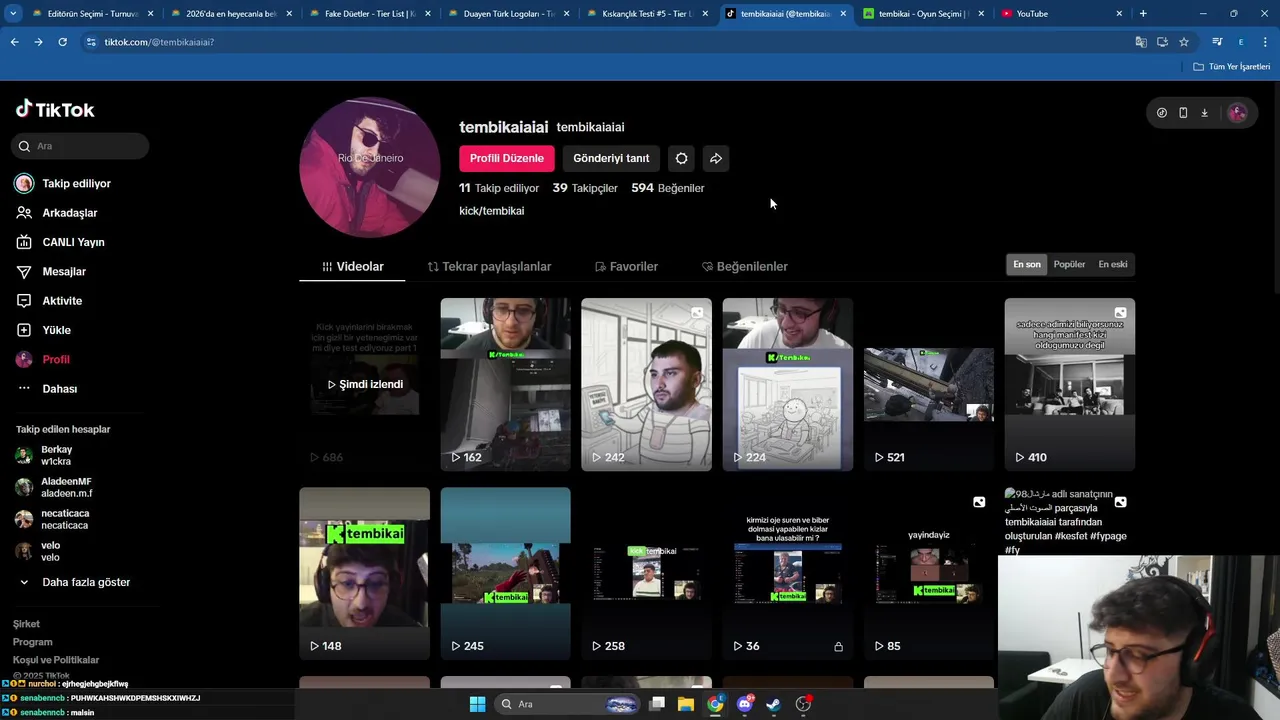
Task: Click profile avatar picture
Action: click(370, 167)
